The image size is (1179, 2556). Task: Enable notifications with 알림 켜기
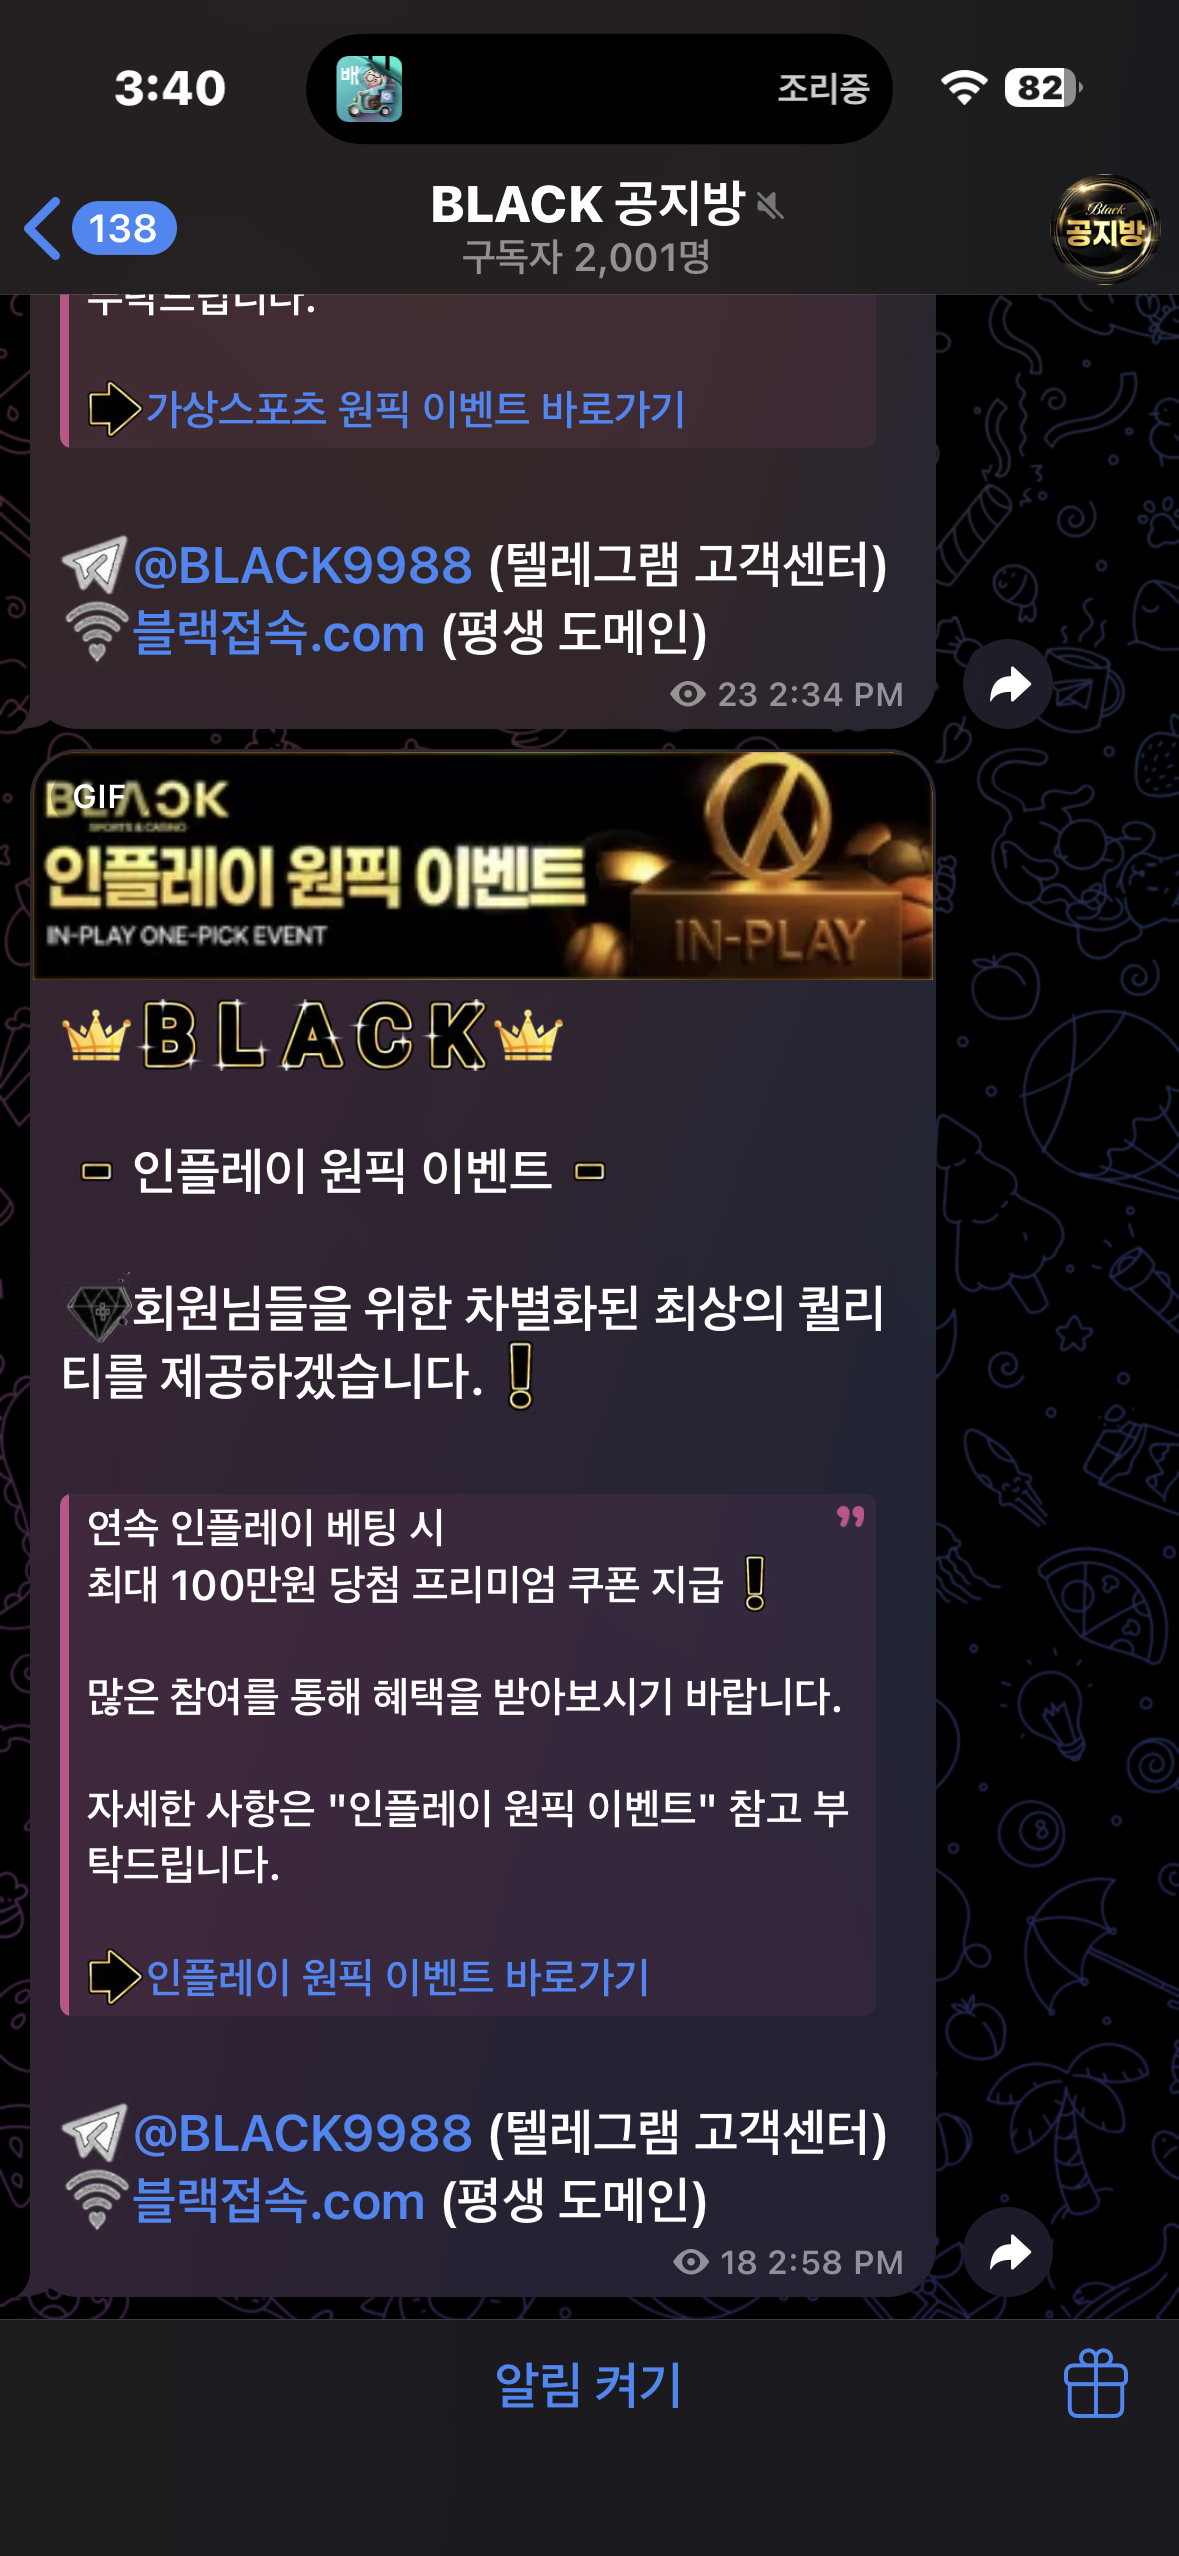588,2385
